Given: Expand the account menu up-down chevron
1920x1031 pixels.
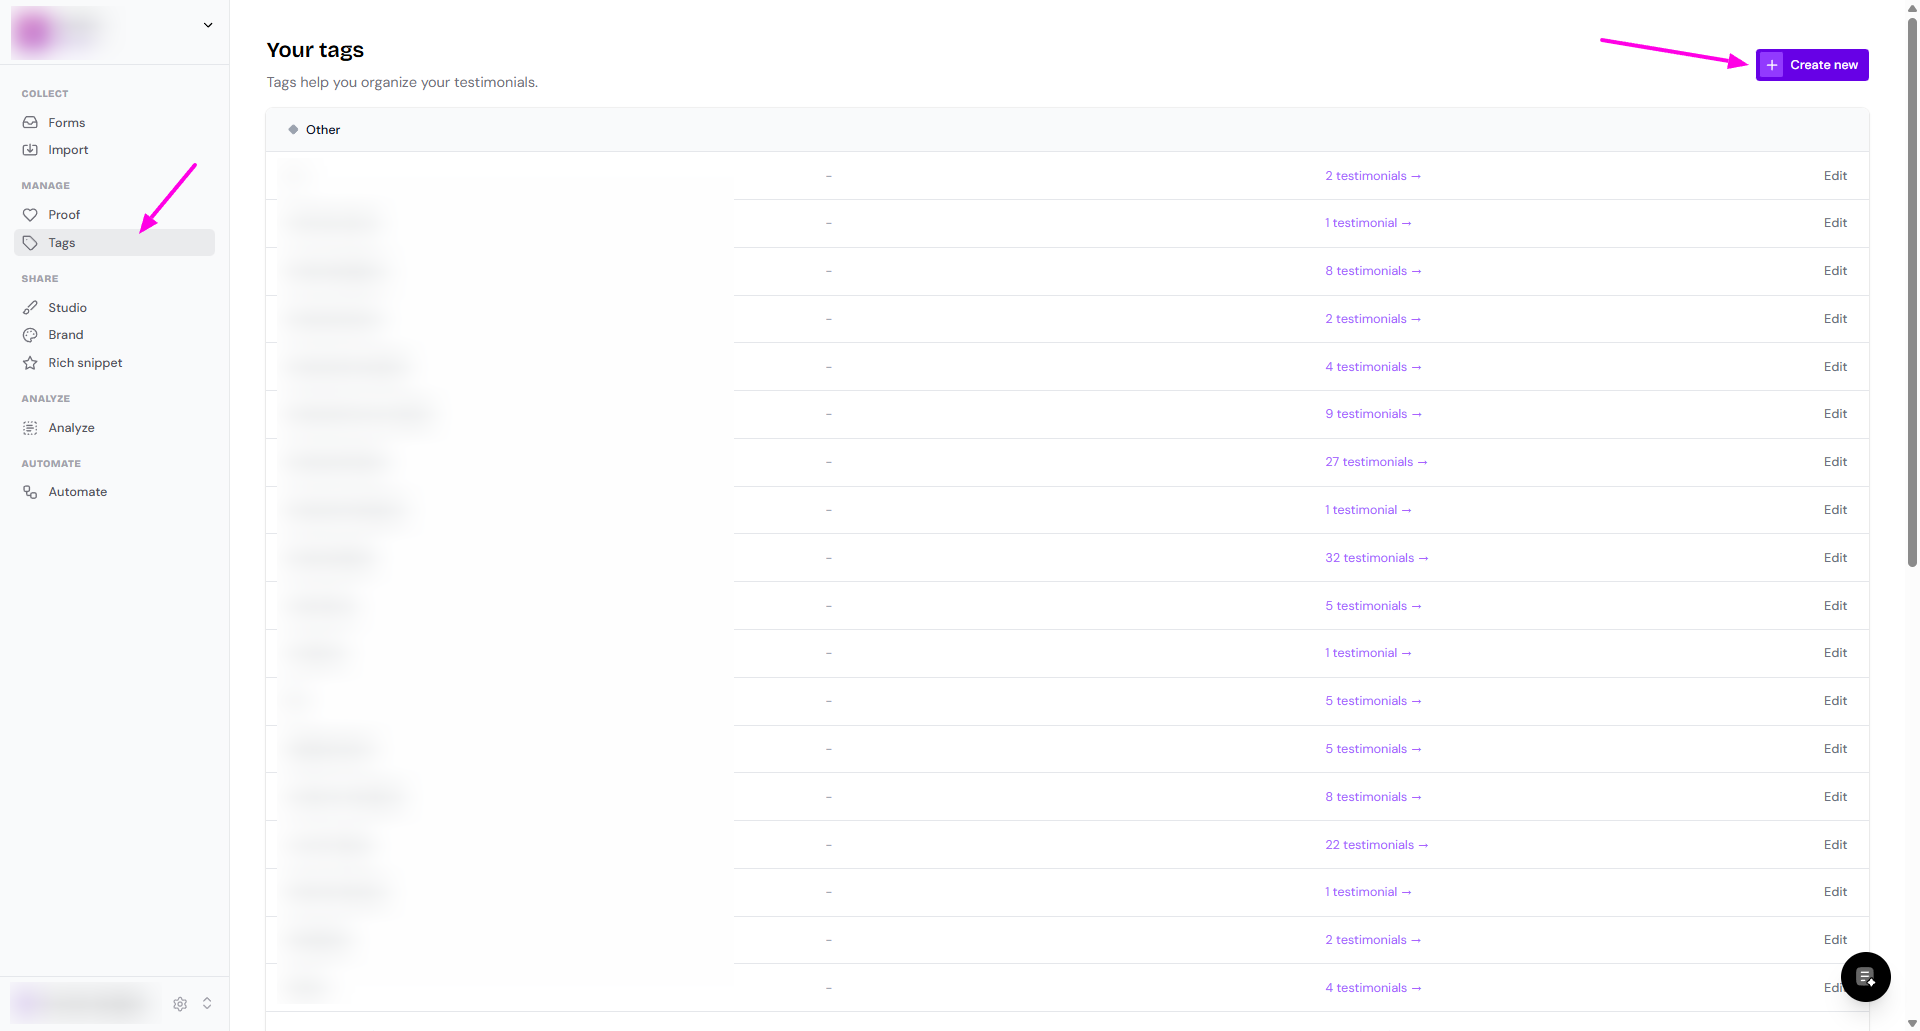Looking at the screenshot, I should click(x=207, y=1003).
